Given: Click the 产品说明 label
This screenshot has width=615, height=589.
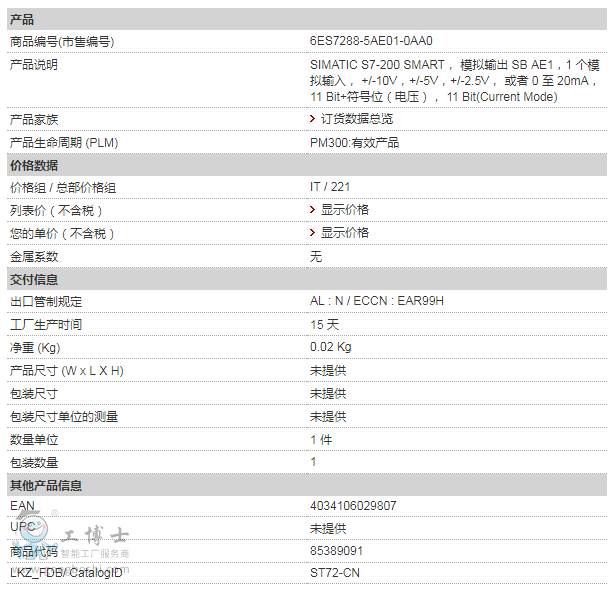Looking at the screenshot, I should (x=34, y=65).
